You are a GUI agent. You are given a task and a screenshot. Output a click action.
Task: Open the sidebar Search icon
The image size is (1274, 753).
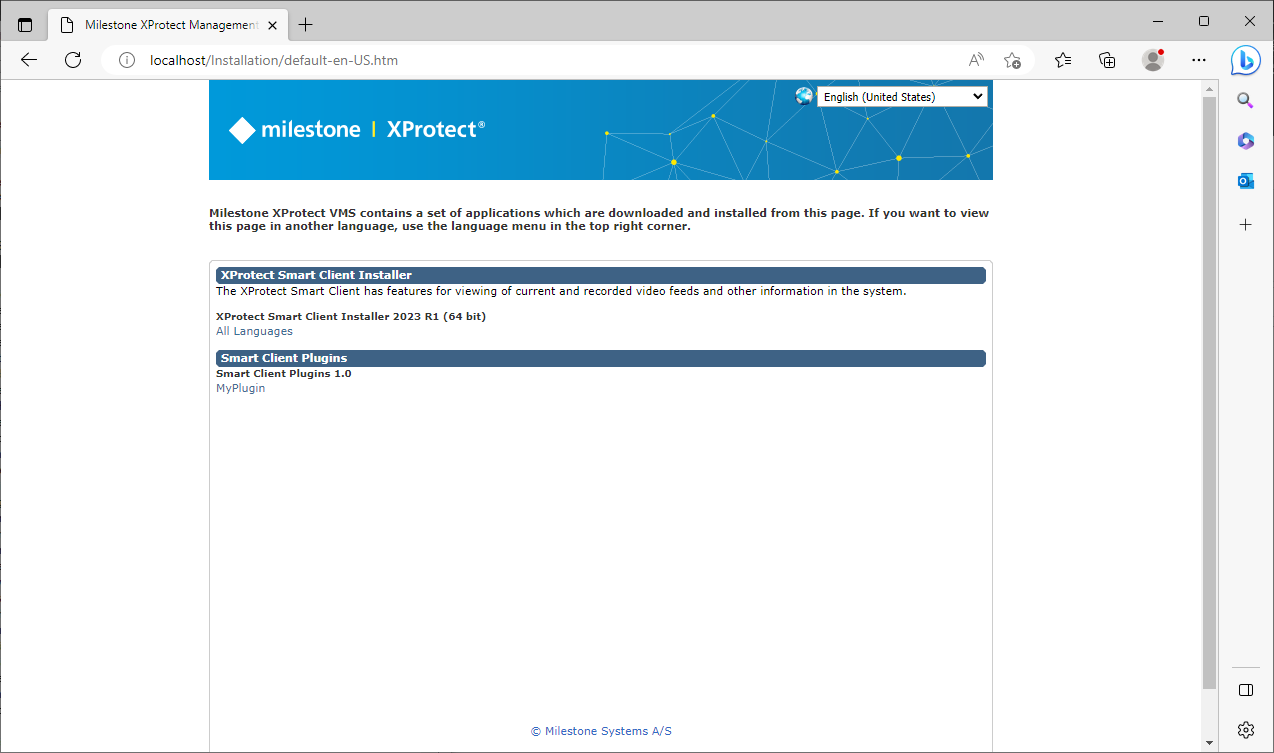[1245, 100]
